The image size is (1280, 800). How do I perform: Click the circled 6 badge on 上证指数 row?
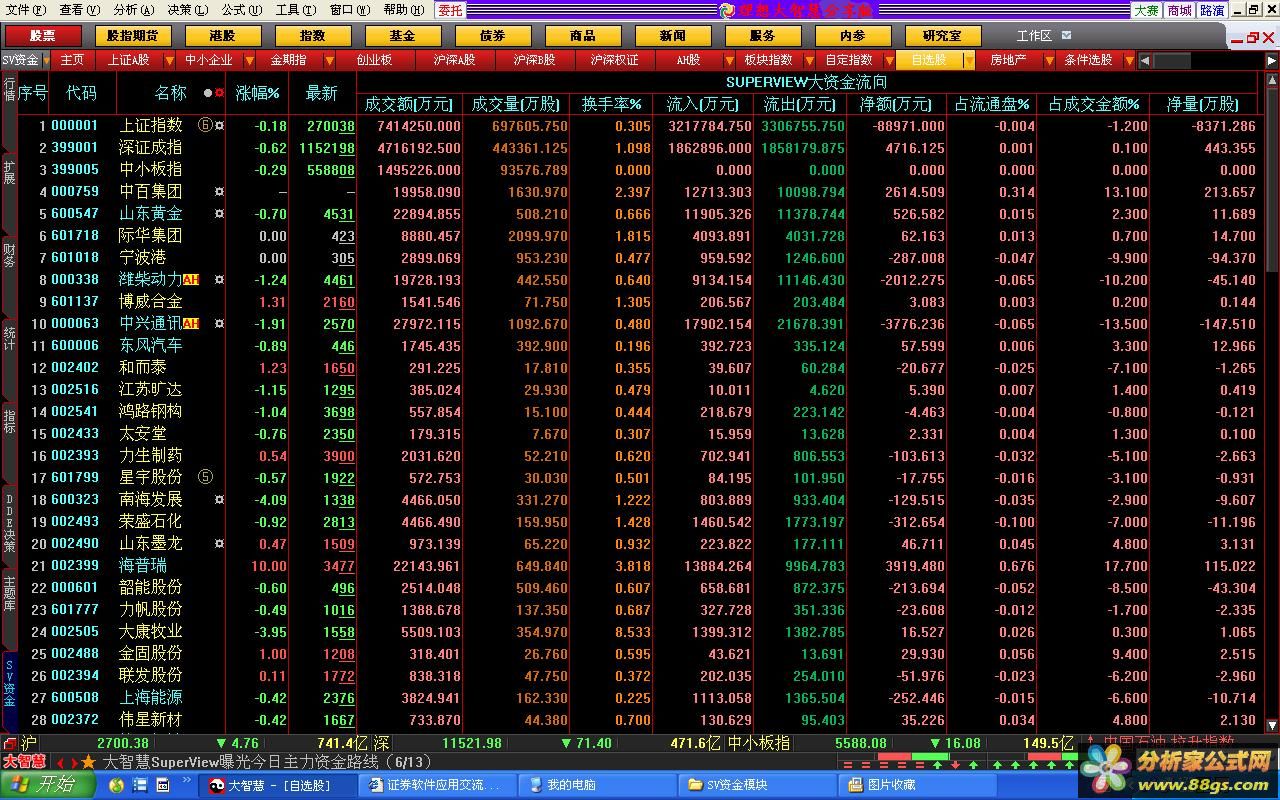206,126
